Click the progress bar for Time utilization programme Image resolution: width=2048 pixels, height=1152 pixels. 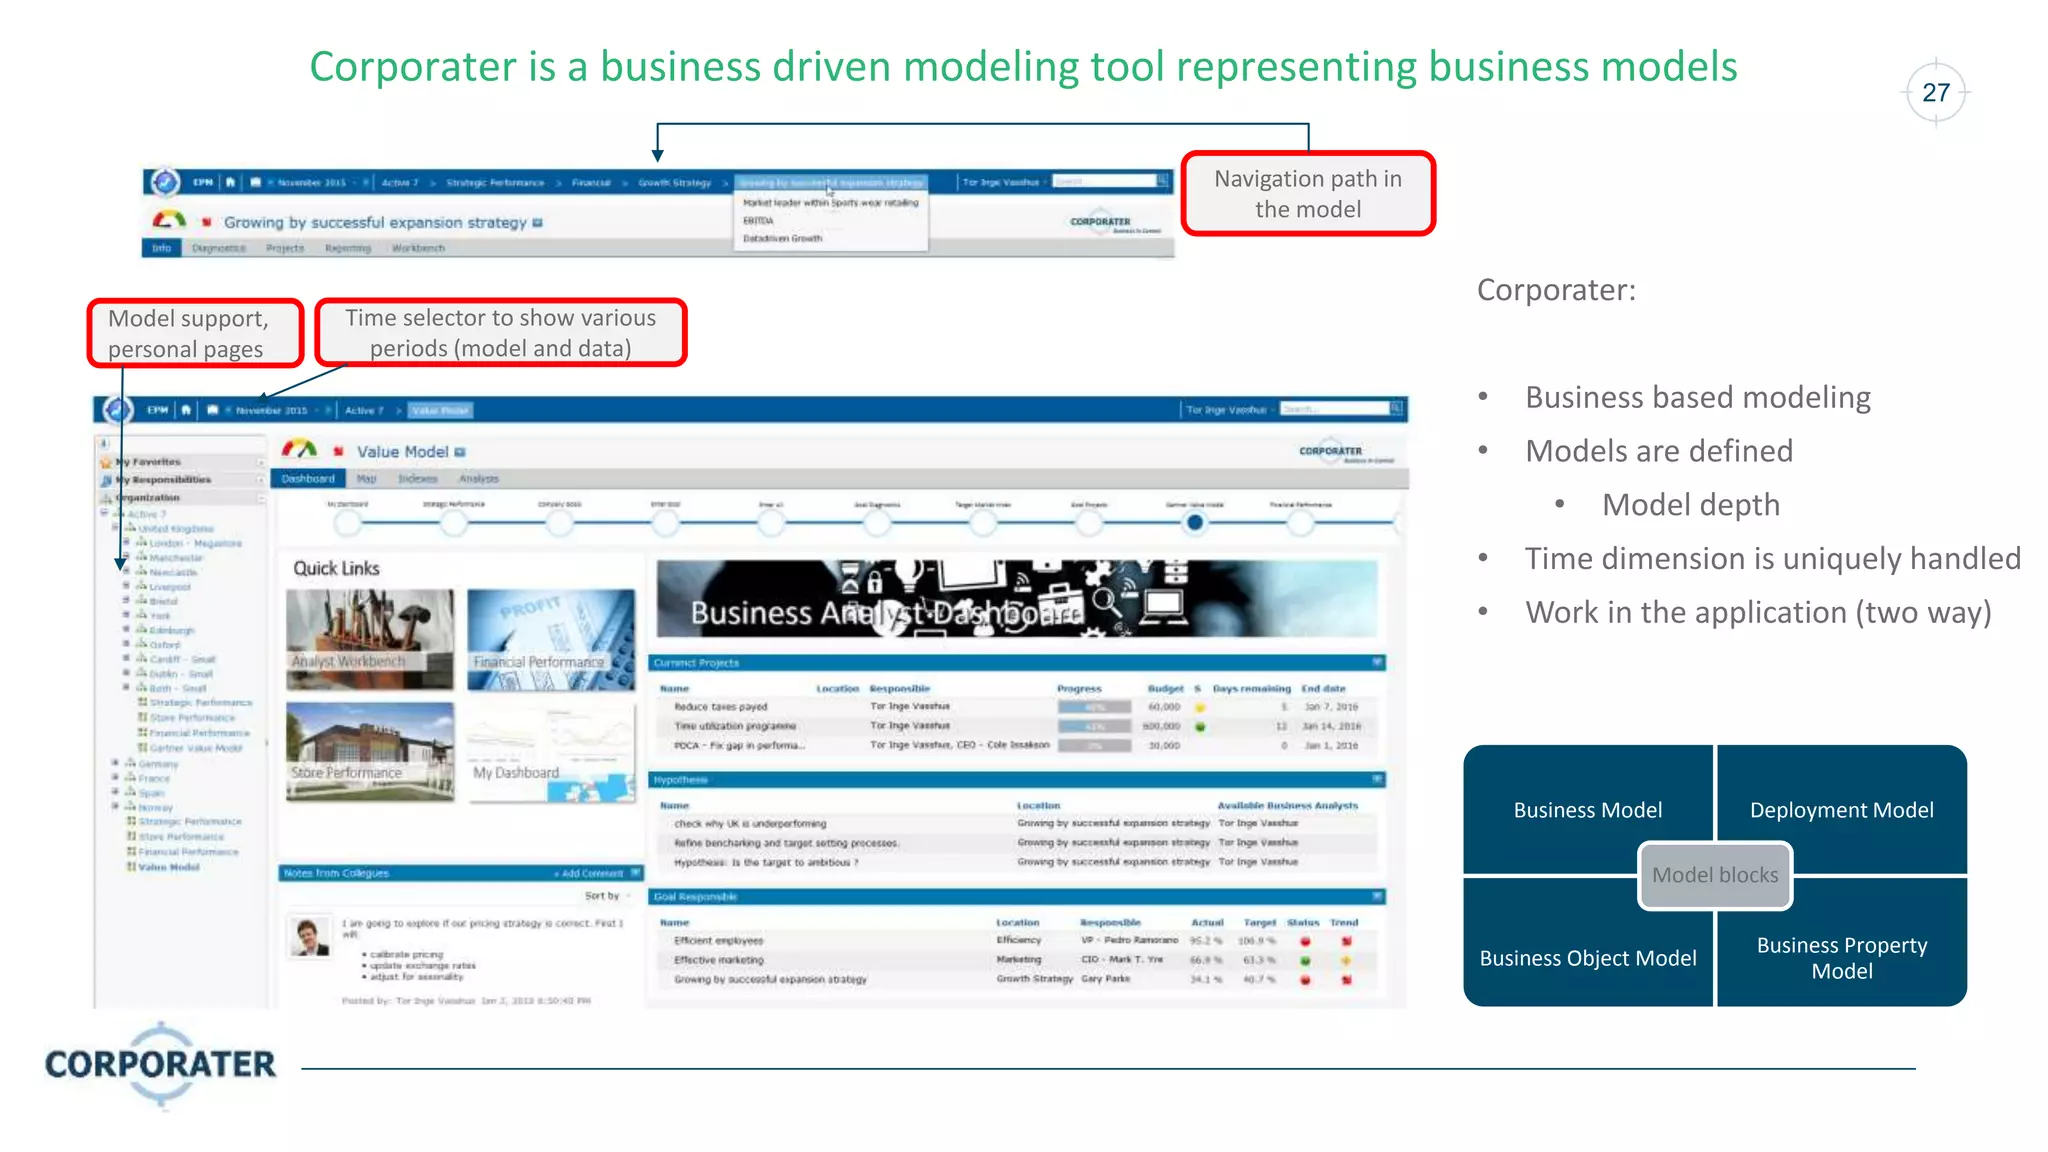click(1094, 727)
